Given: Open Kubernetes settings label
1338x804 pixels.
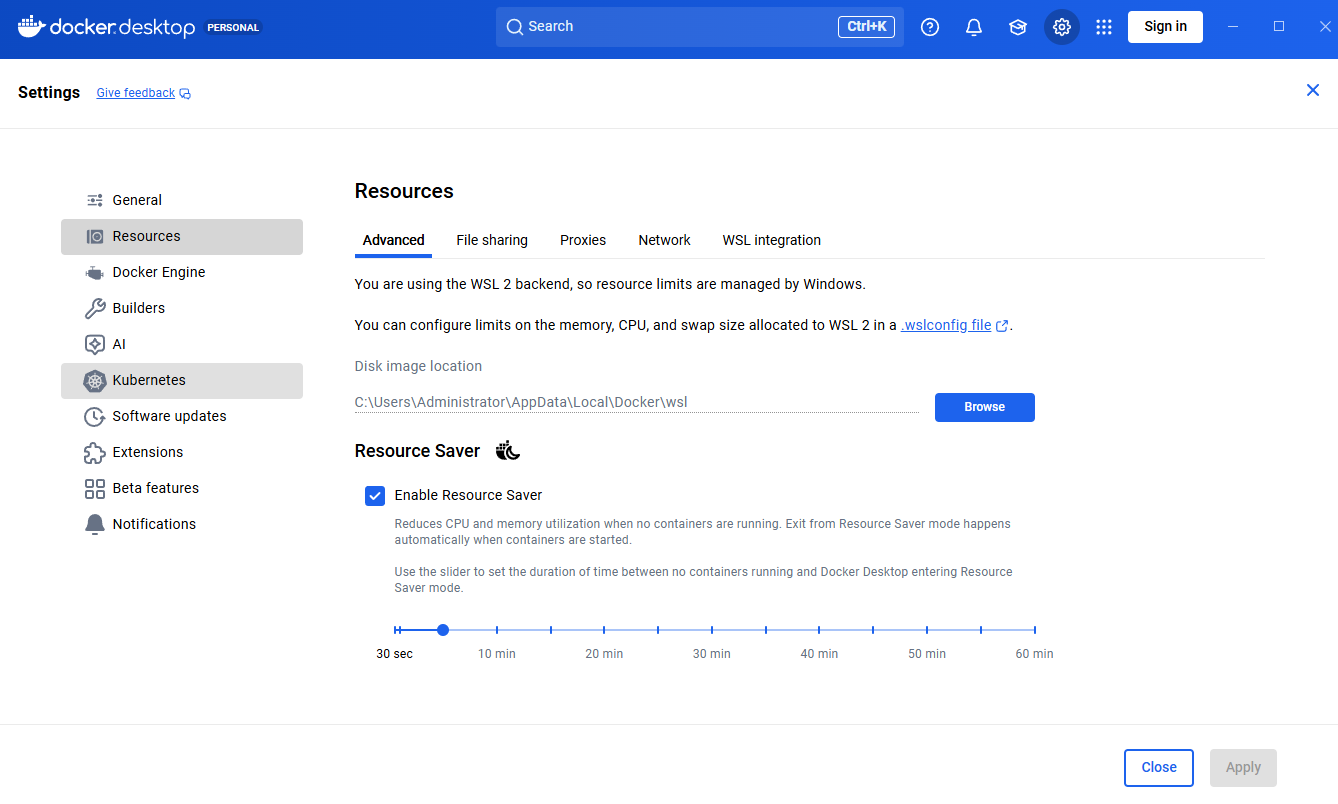Looking at the screenshot, I should pos(149,380).
